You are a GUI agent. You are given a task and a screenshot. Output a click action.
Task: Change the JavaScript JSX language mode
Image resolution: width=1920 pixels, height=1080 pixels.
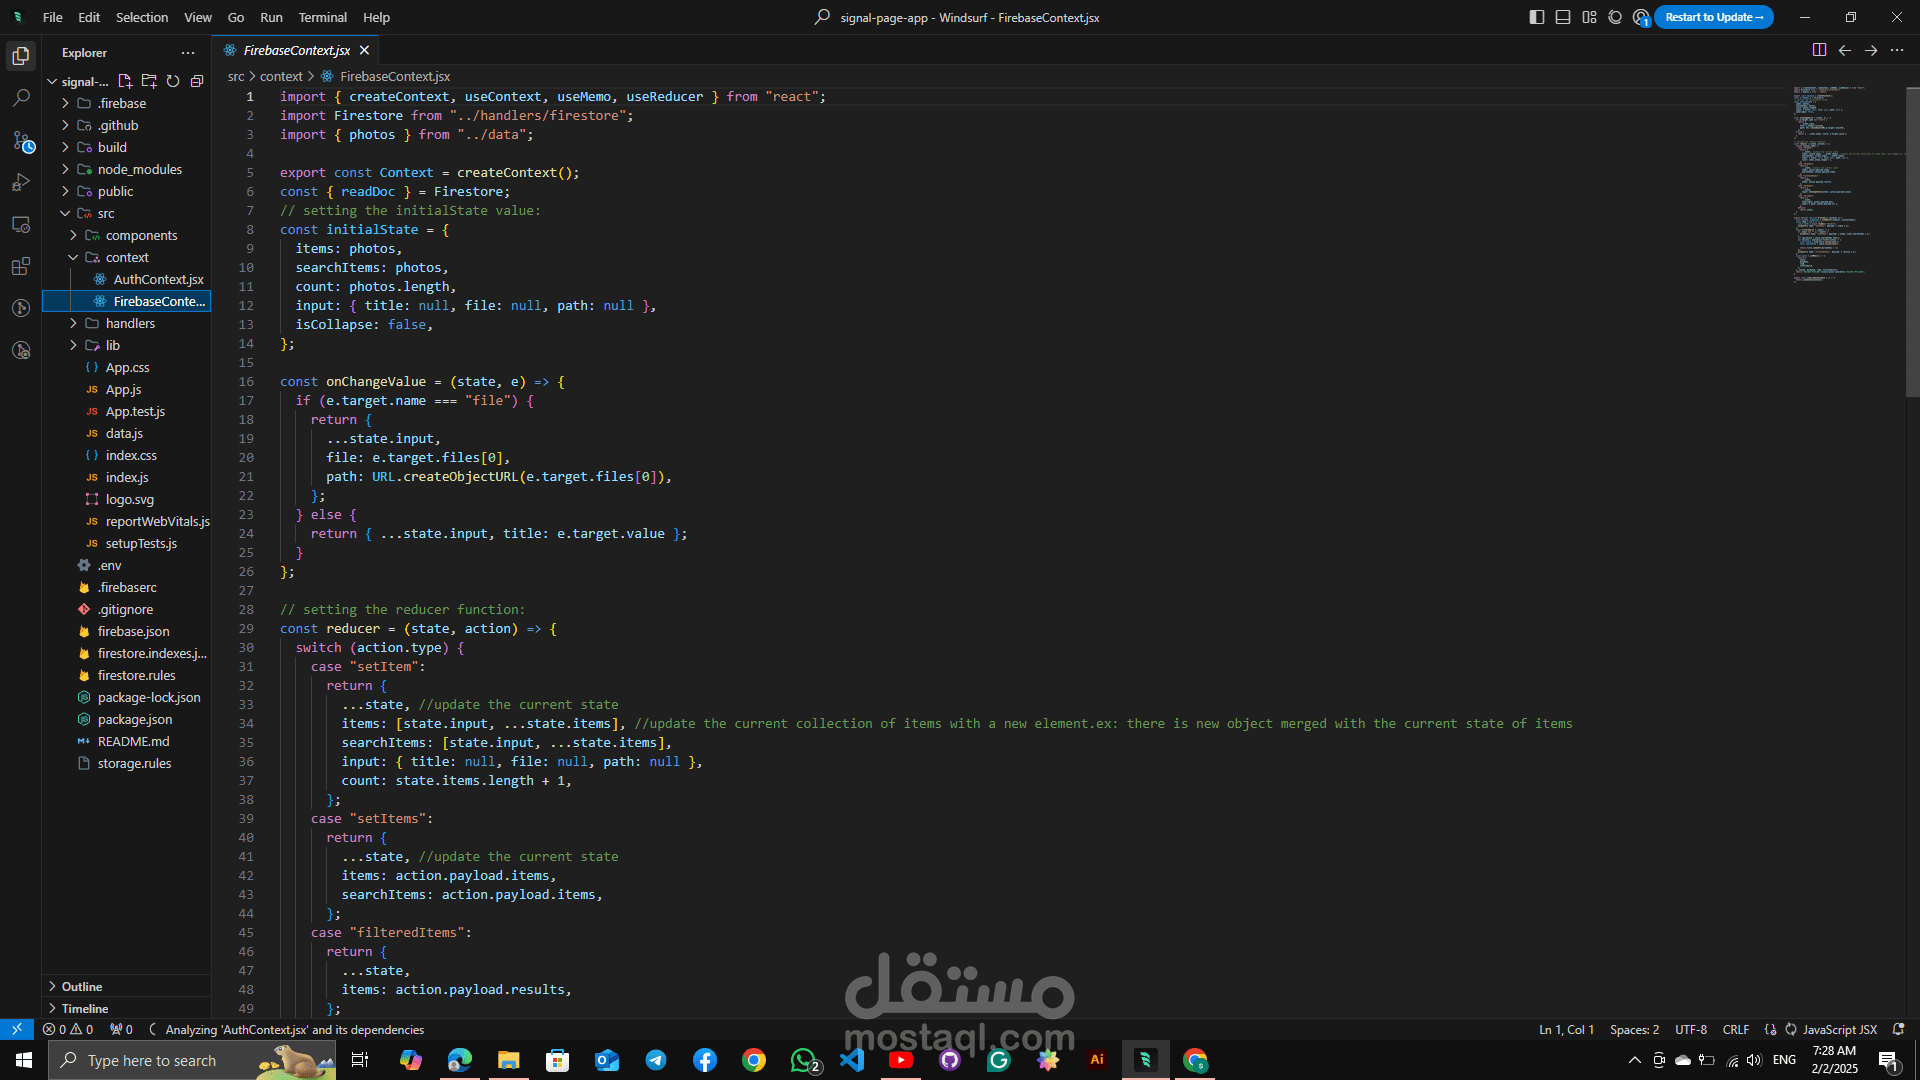1839,1029
